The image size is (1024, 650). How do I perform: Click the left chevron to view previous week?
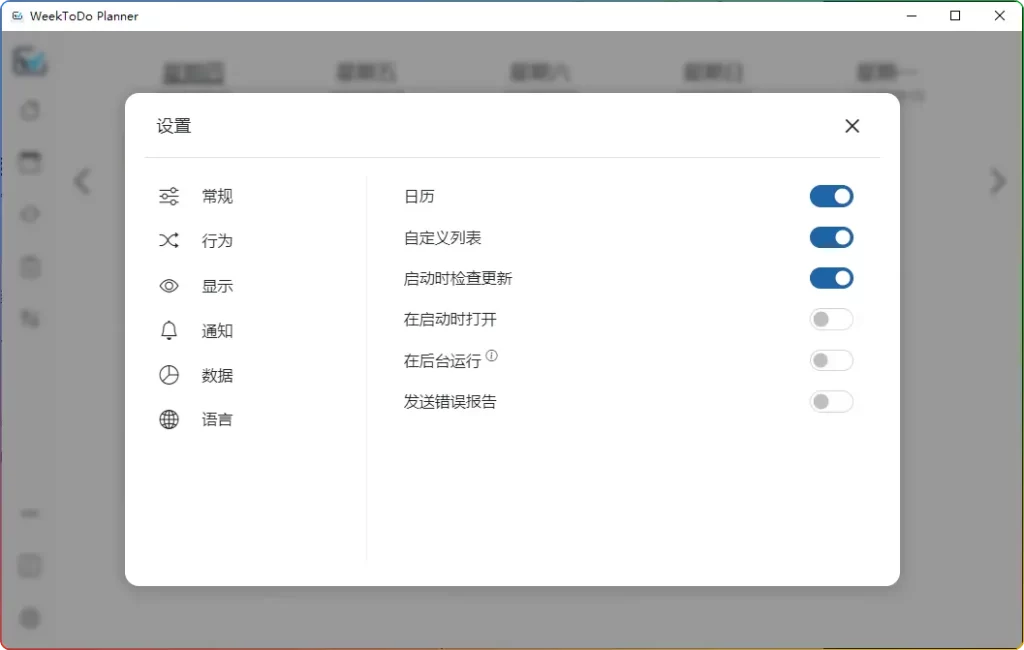(x=81, y=181)
